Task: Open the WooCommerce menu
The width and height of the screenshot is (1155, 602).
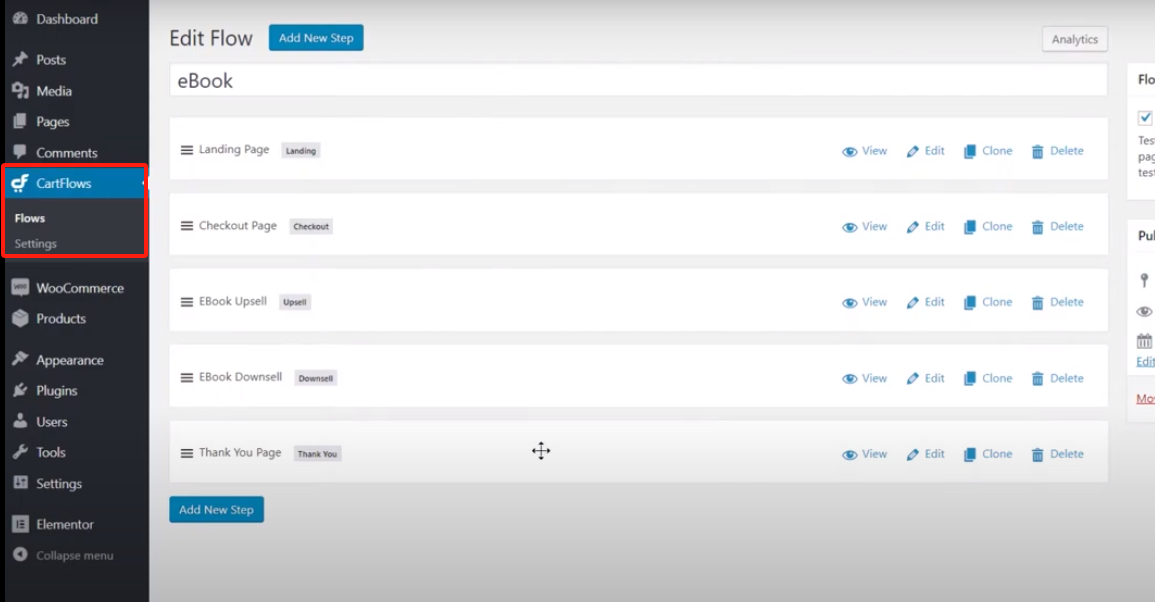Action: (x=80, y=288)
